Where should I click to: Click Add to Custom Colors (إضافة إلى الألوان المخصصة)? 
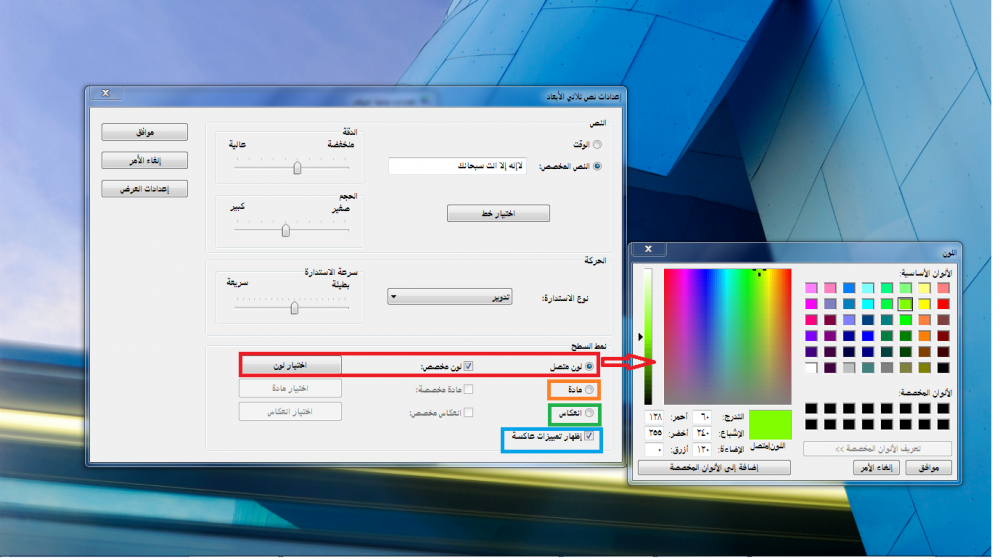(x=714, y=468)
